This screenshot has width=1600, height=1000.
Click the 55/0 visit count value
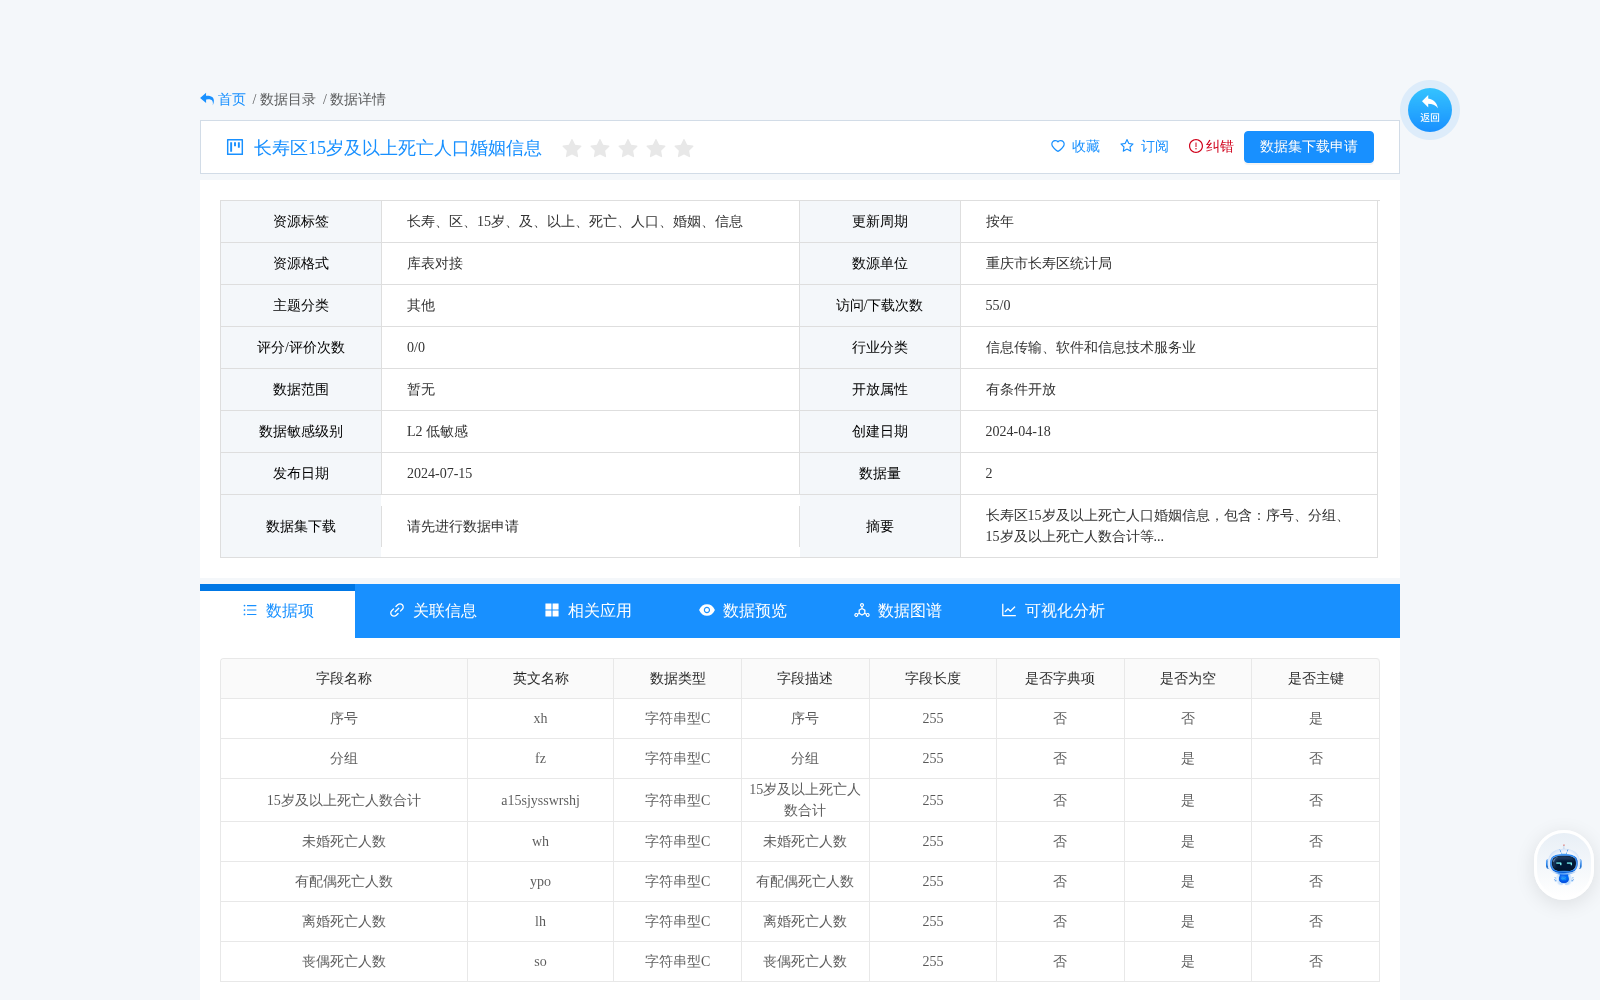coord(998,305)
